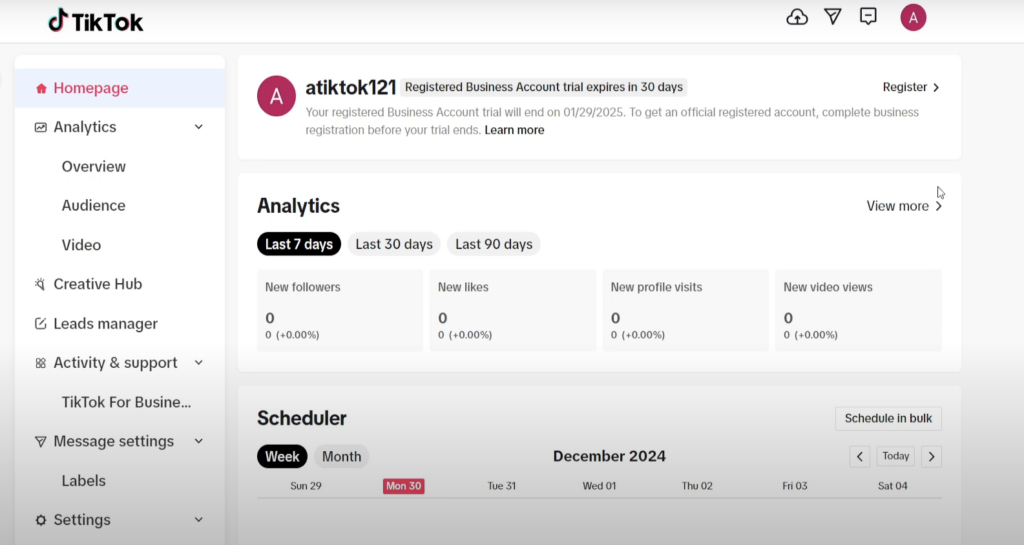Switch Scheduler to Week view
Viewport: 1024px width, 545px height.
coord(282,456)
